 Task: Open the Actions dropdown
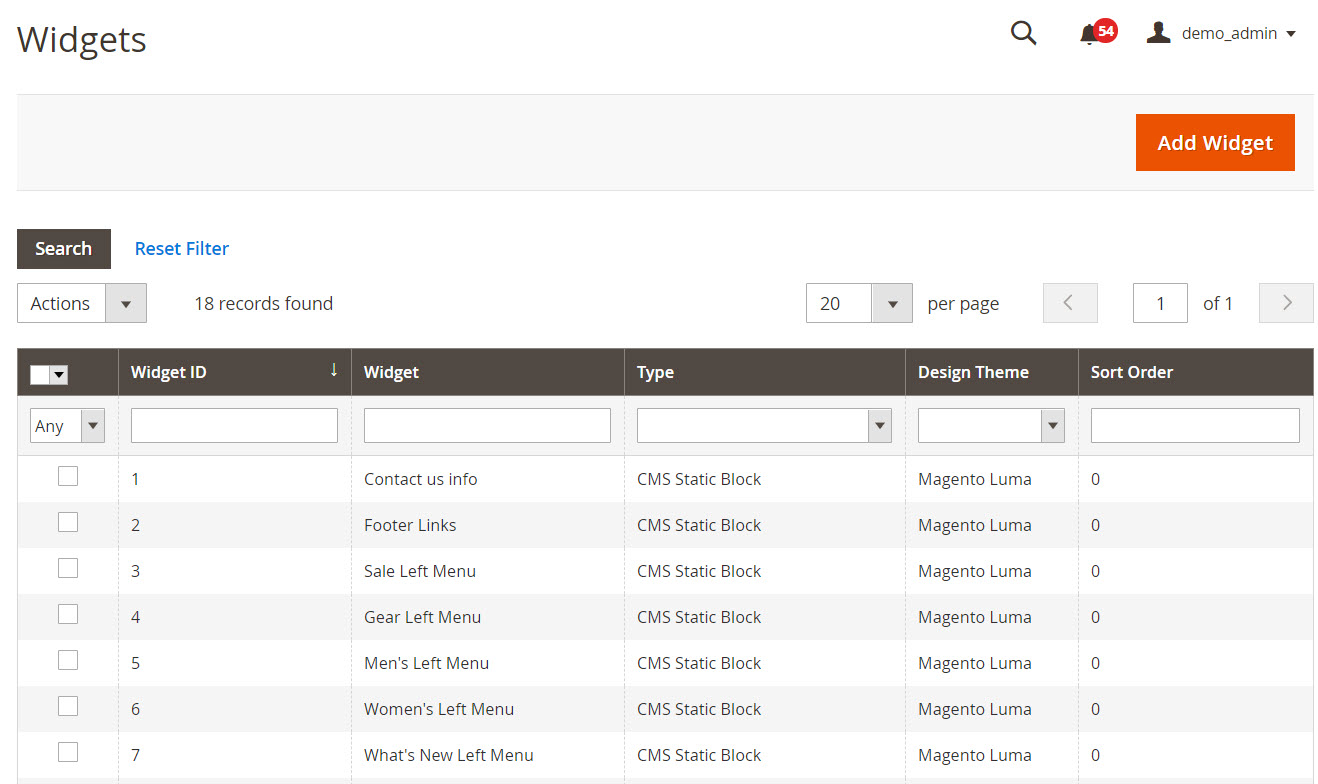click(82, 303)
